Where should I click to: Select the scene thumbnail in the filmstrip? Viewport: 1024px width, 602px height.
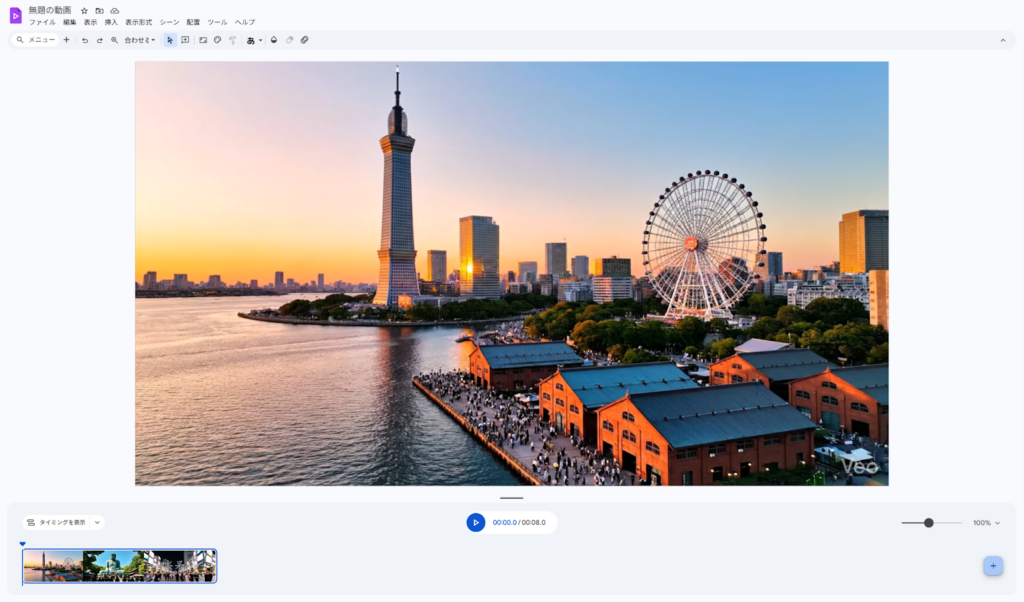point(120,565)
